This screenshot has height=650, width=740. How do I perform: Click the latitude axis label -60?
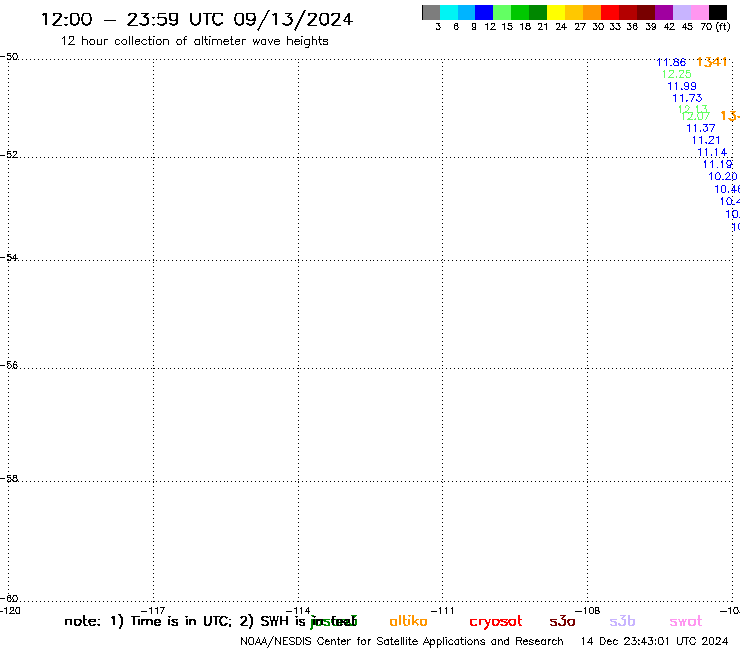click(9, 599)
